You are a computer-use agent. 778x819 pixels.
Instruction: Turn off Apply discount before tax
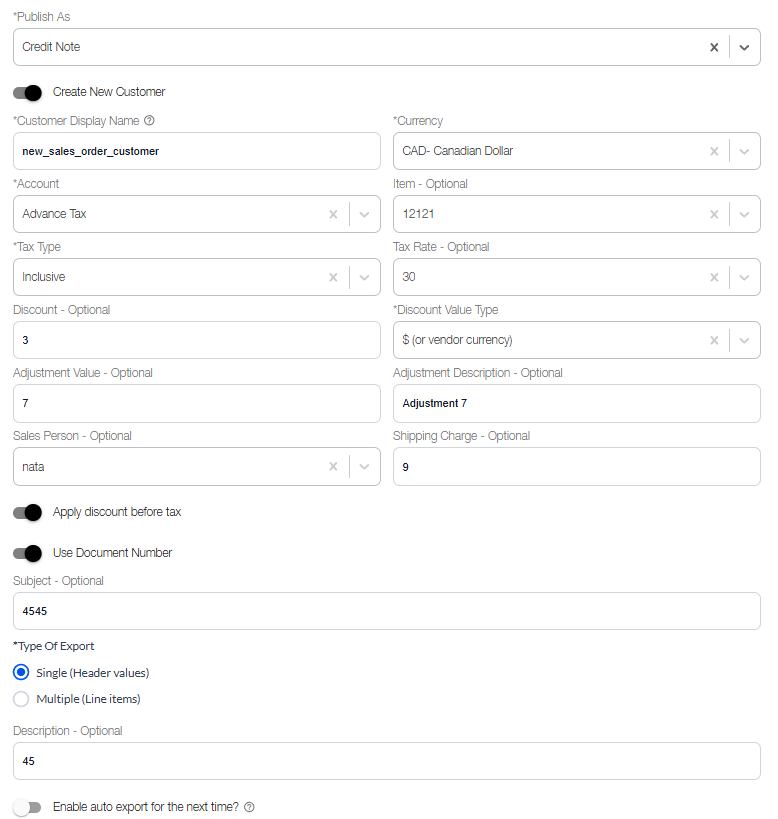(27, 513)
